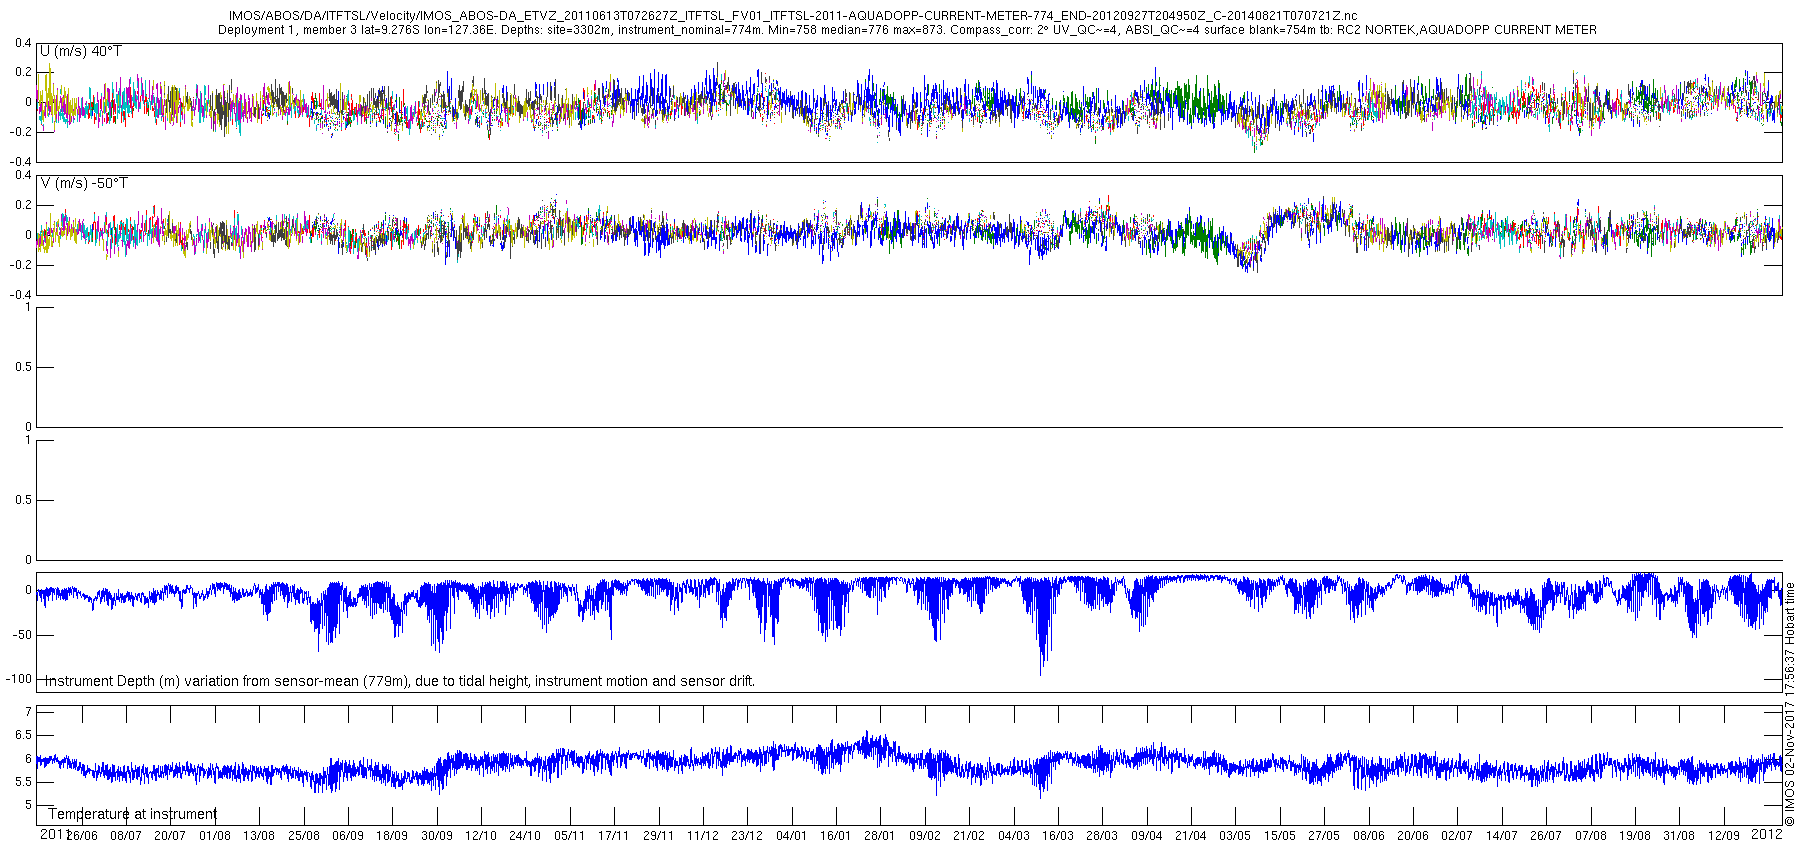Select the 21/02 date tick label

point(969,836)
